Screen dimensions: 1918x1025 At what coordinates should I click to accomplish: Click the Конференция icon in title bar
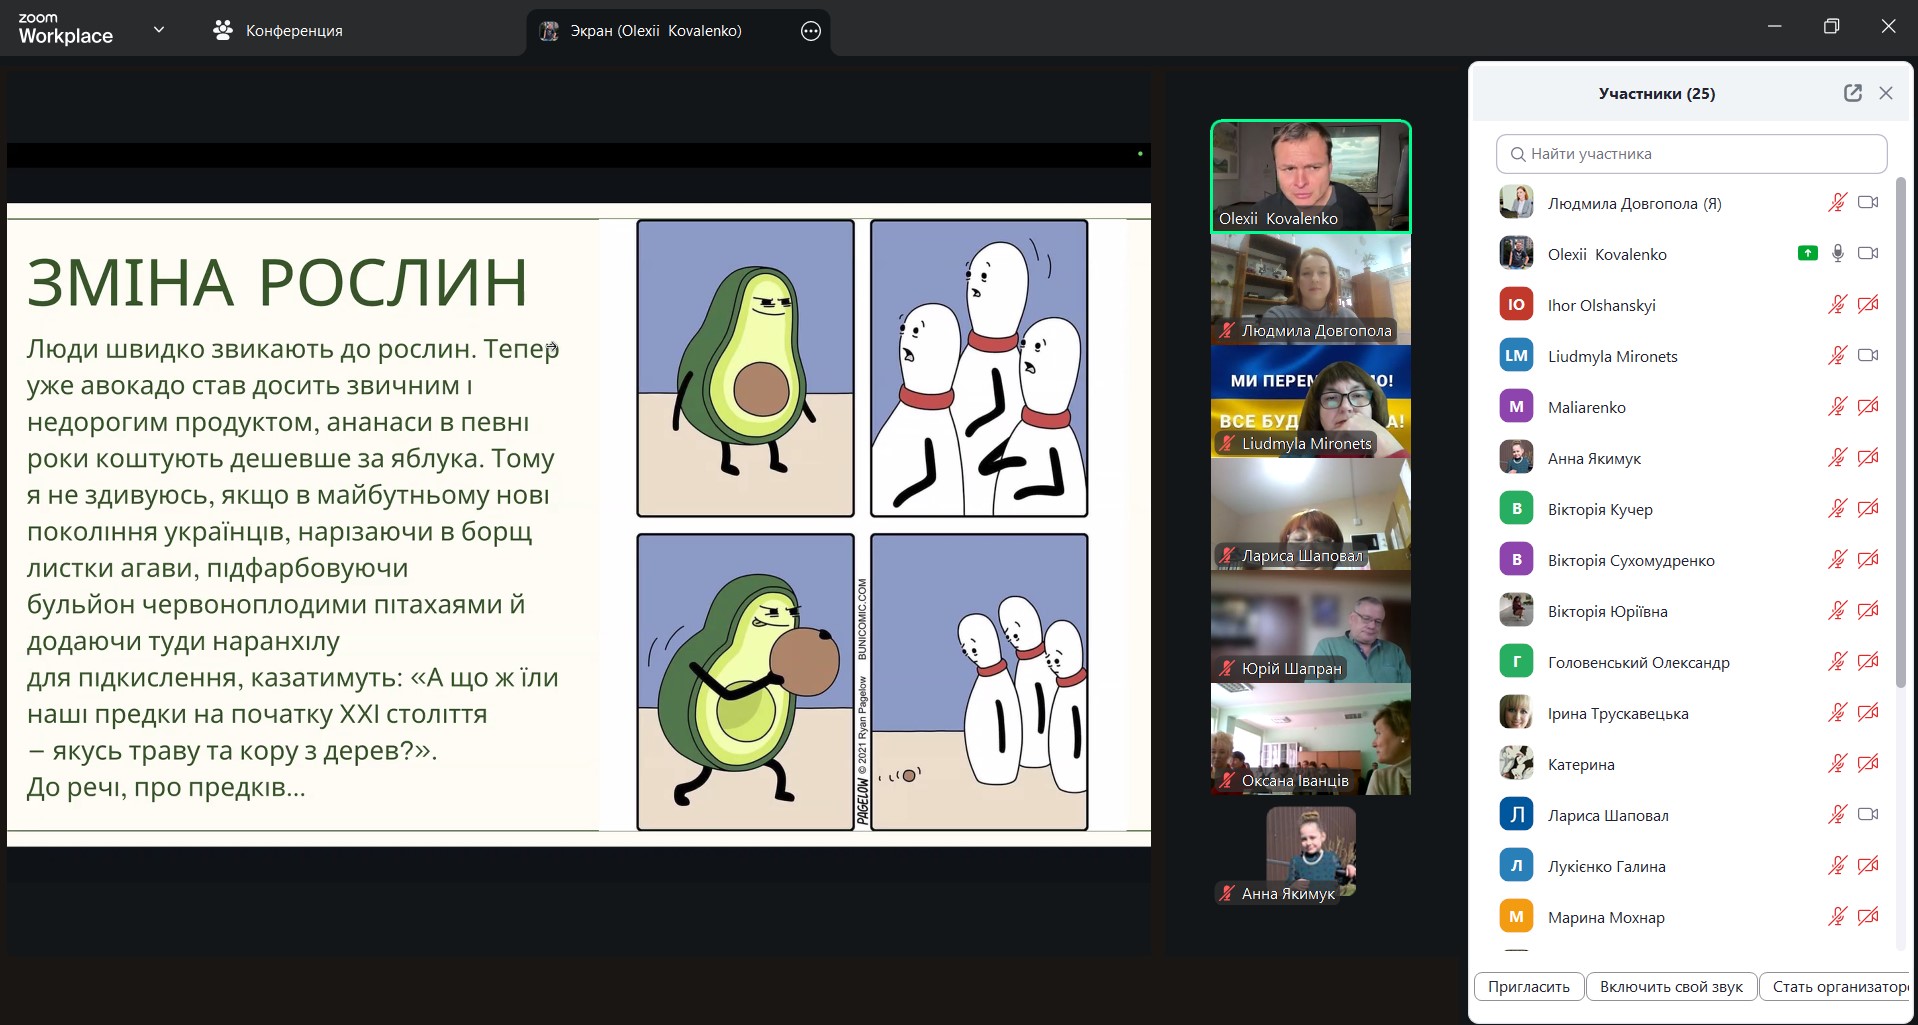223,31
